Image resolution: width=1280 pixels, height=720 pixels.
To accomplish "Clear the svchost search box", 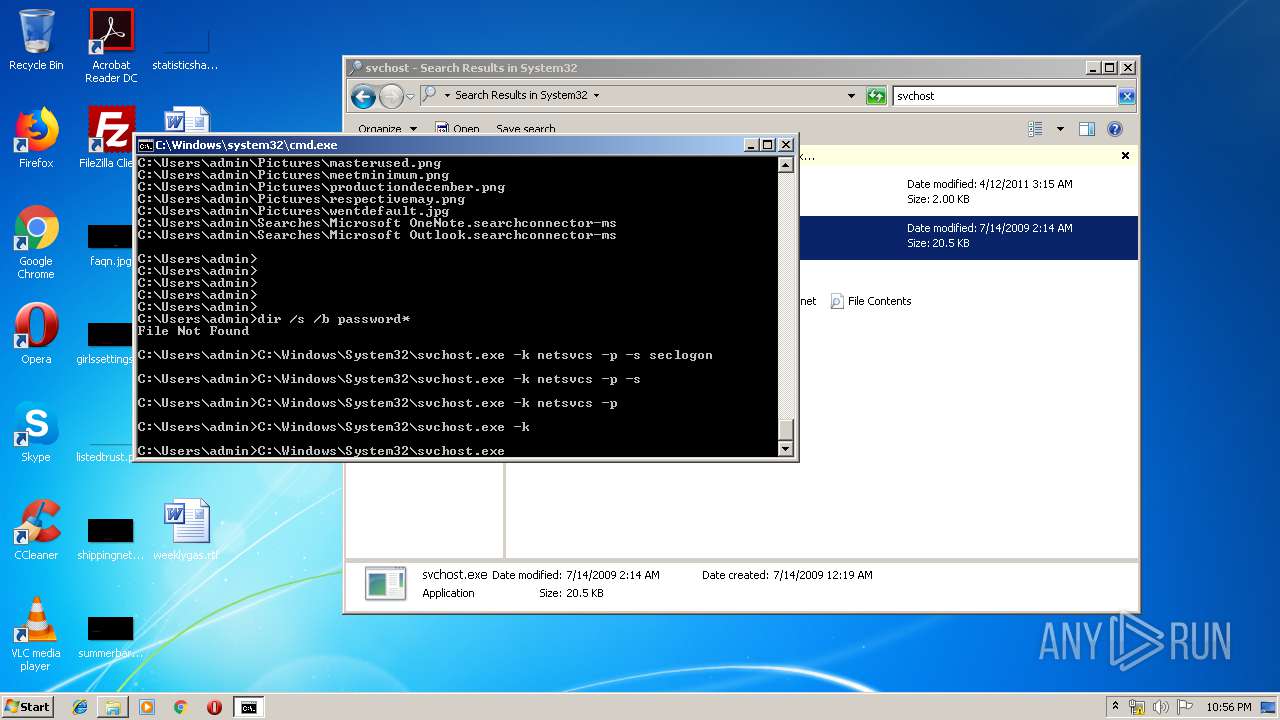I will pyautogui.click(x=1127, y=96).
